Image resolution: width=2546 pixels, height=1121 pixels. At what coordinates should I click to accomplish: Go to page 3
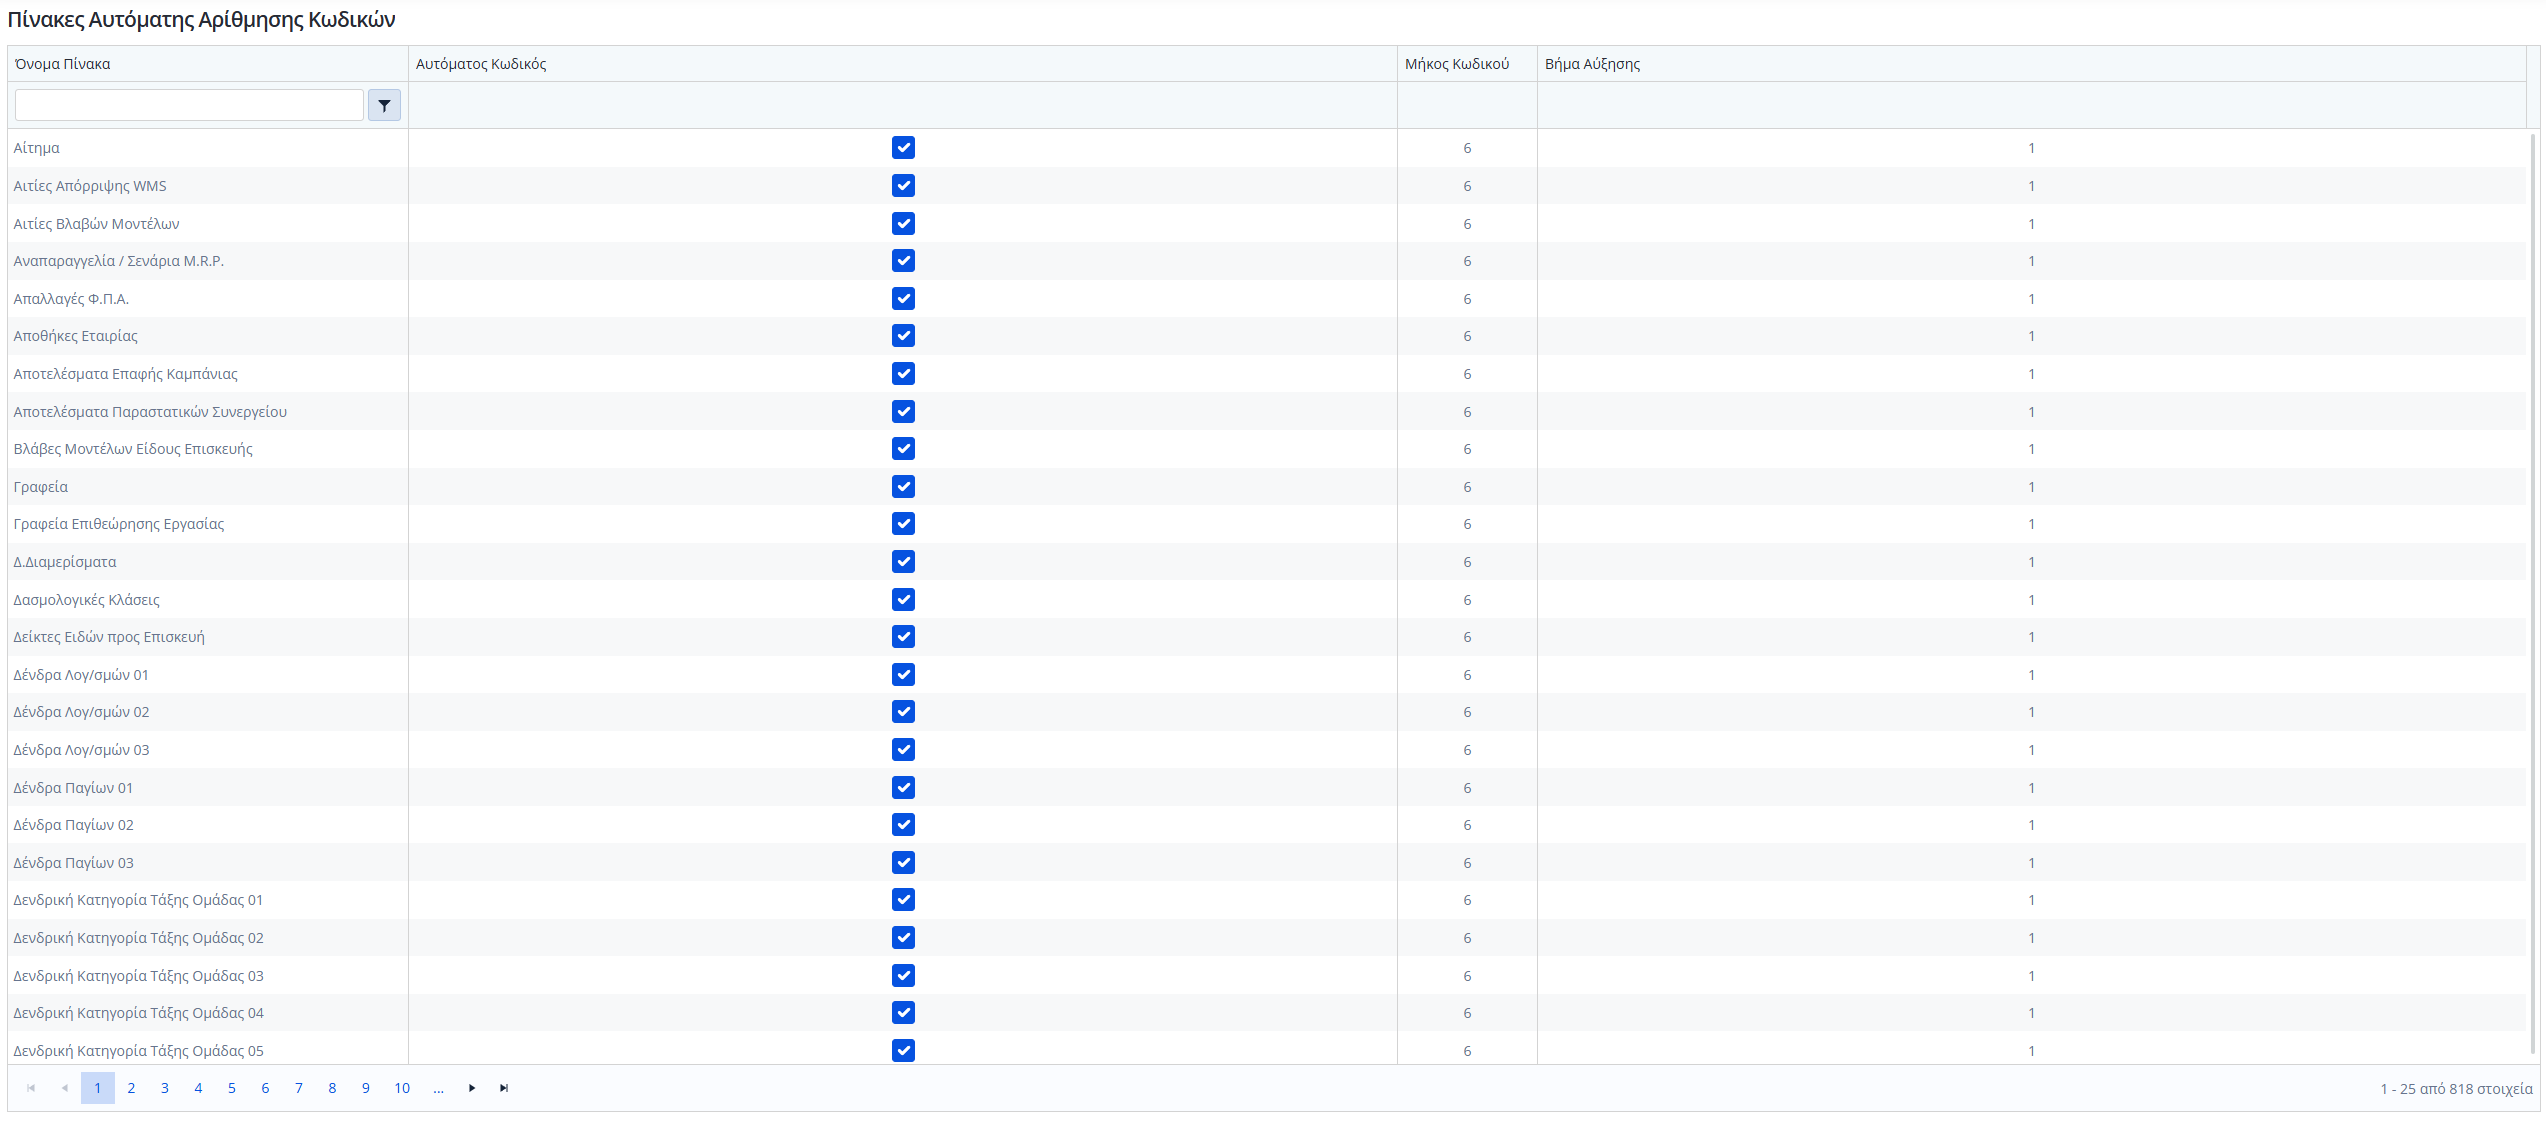[165, 1088]
